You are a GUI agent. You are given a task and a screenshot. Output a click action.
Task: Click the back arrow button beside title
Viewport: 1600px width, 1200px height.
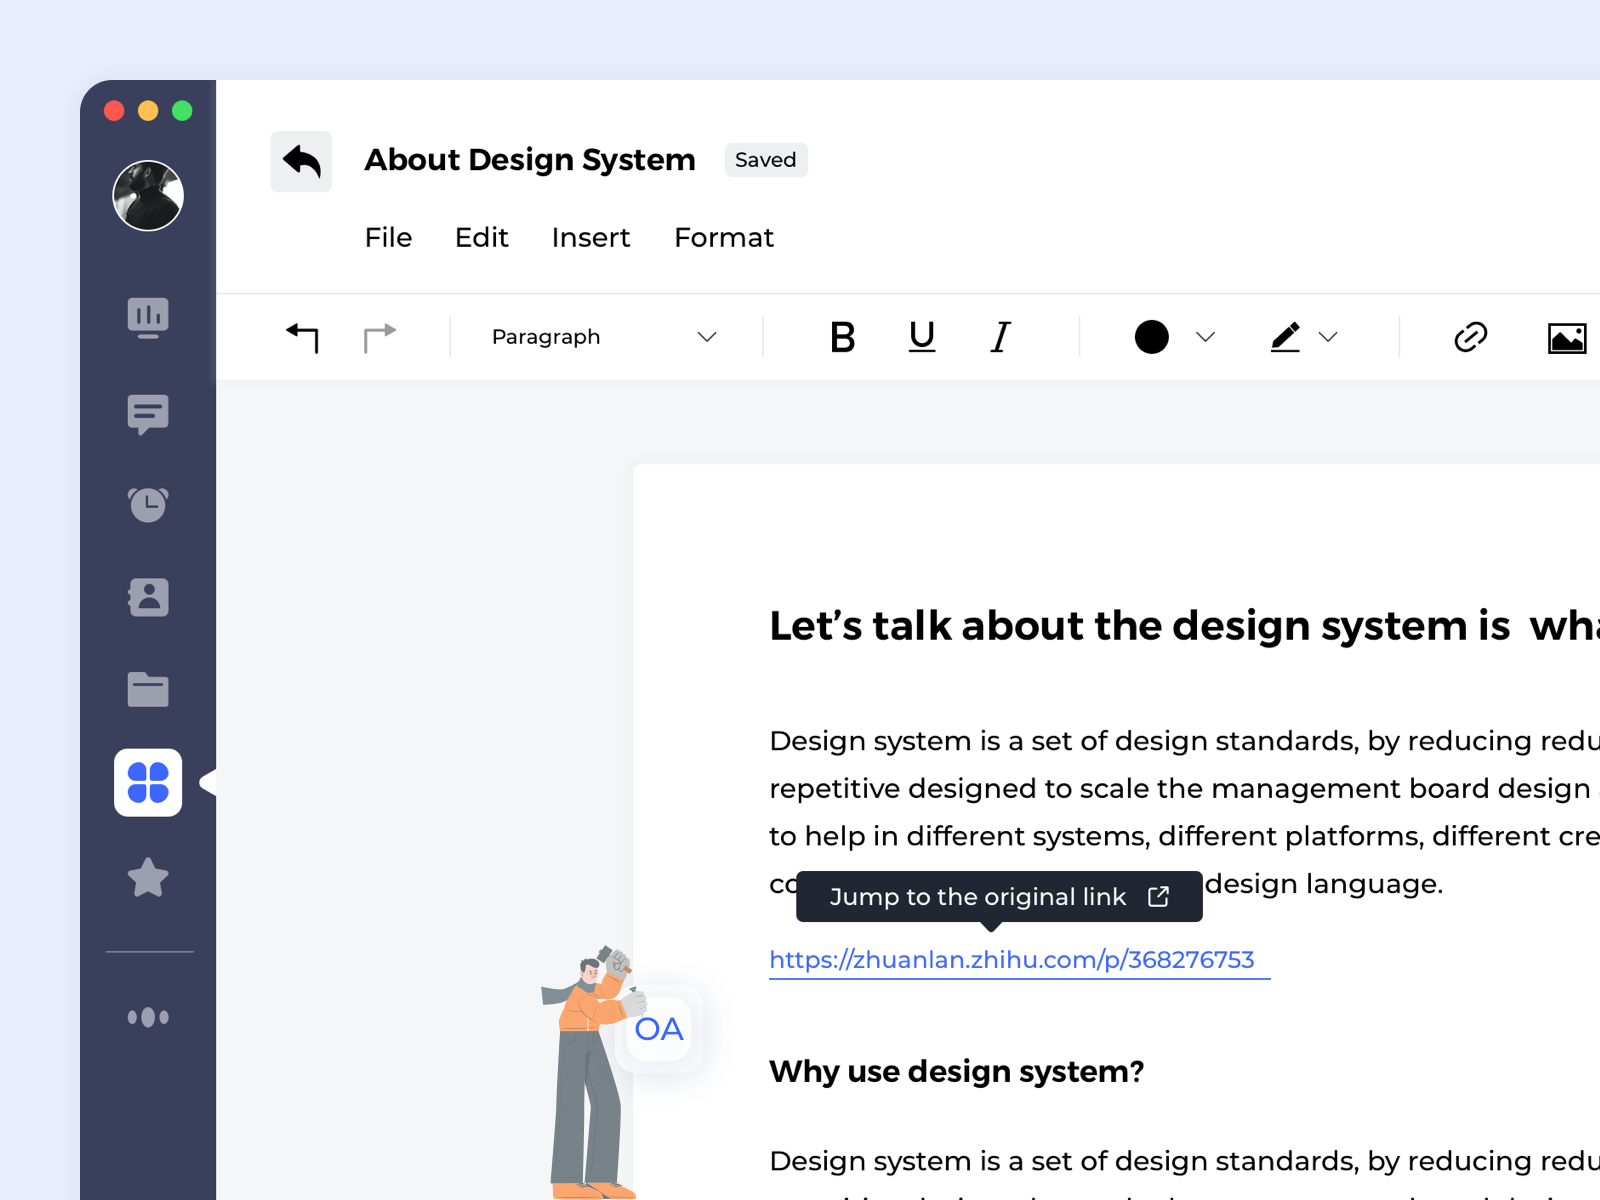pyautogui.click(x=301, y=161)
